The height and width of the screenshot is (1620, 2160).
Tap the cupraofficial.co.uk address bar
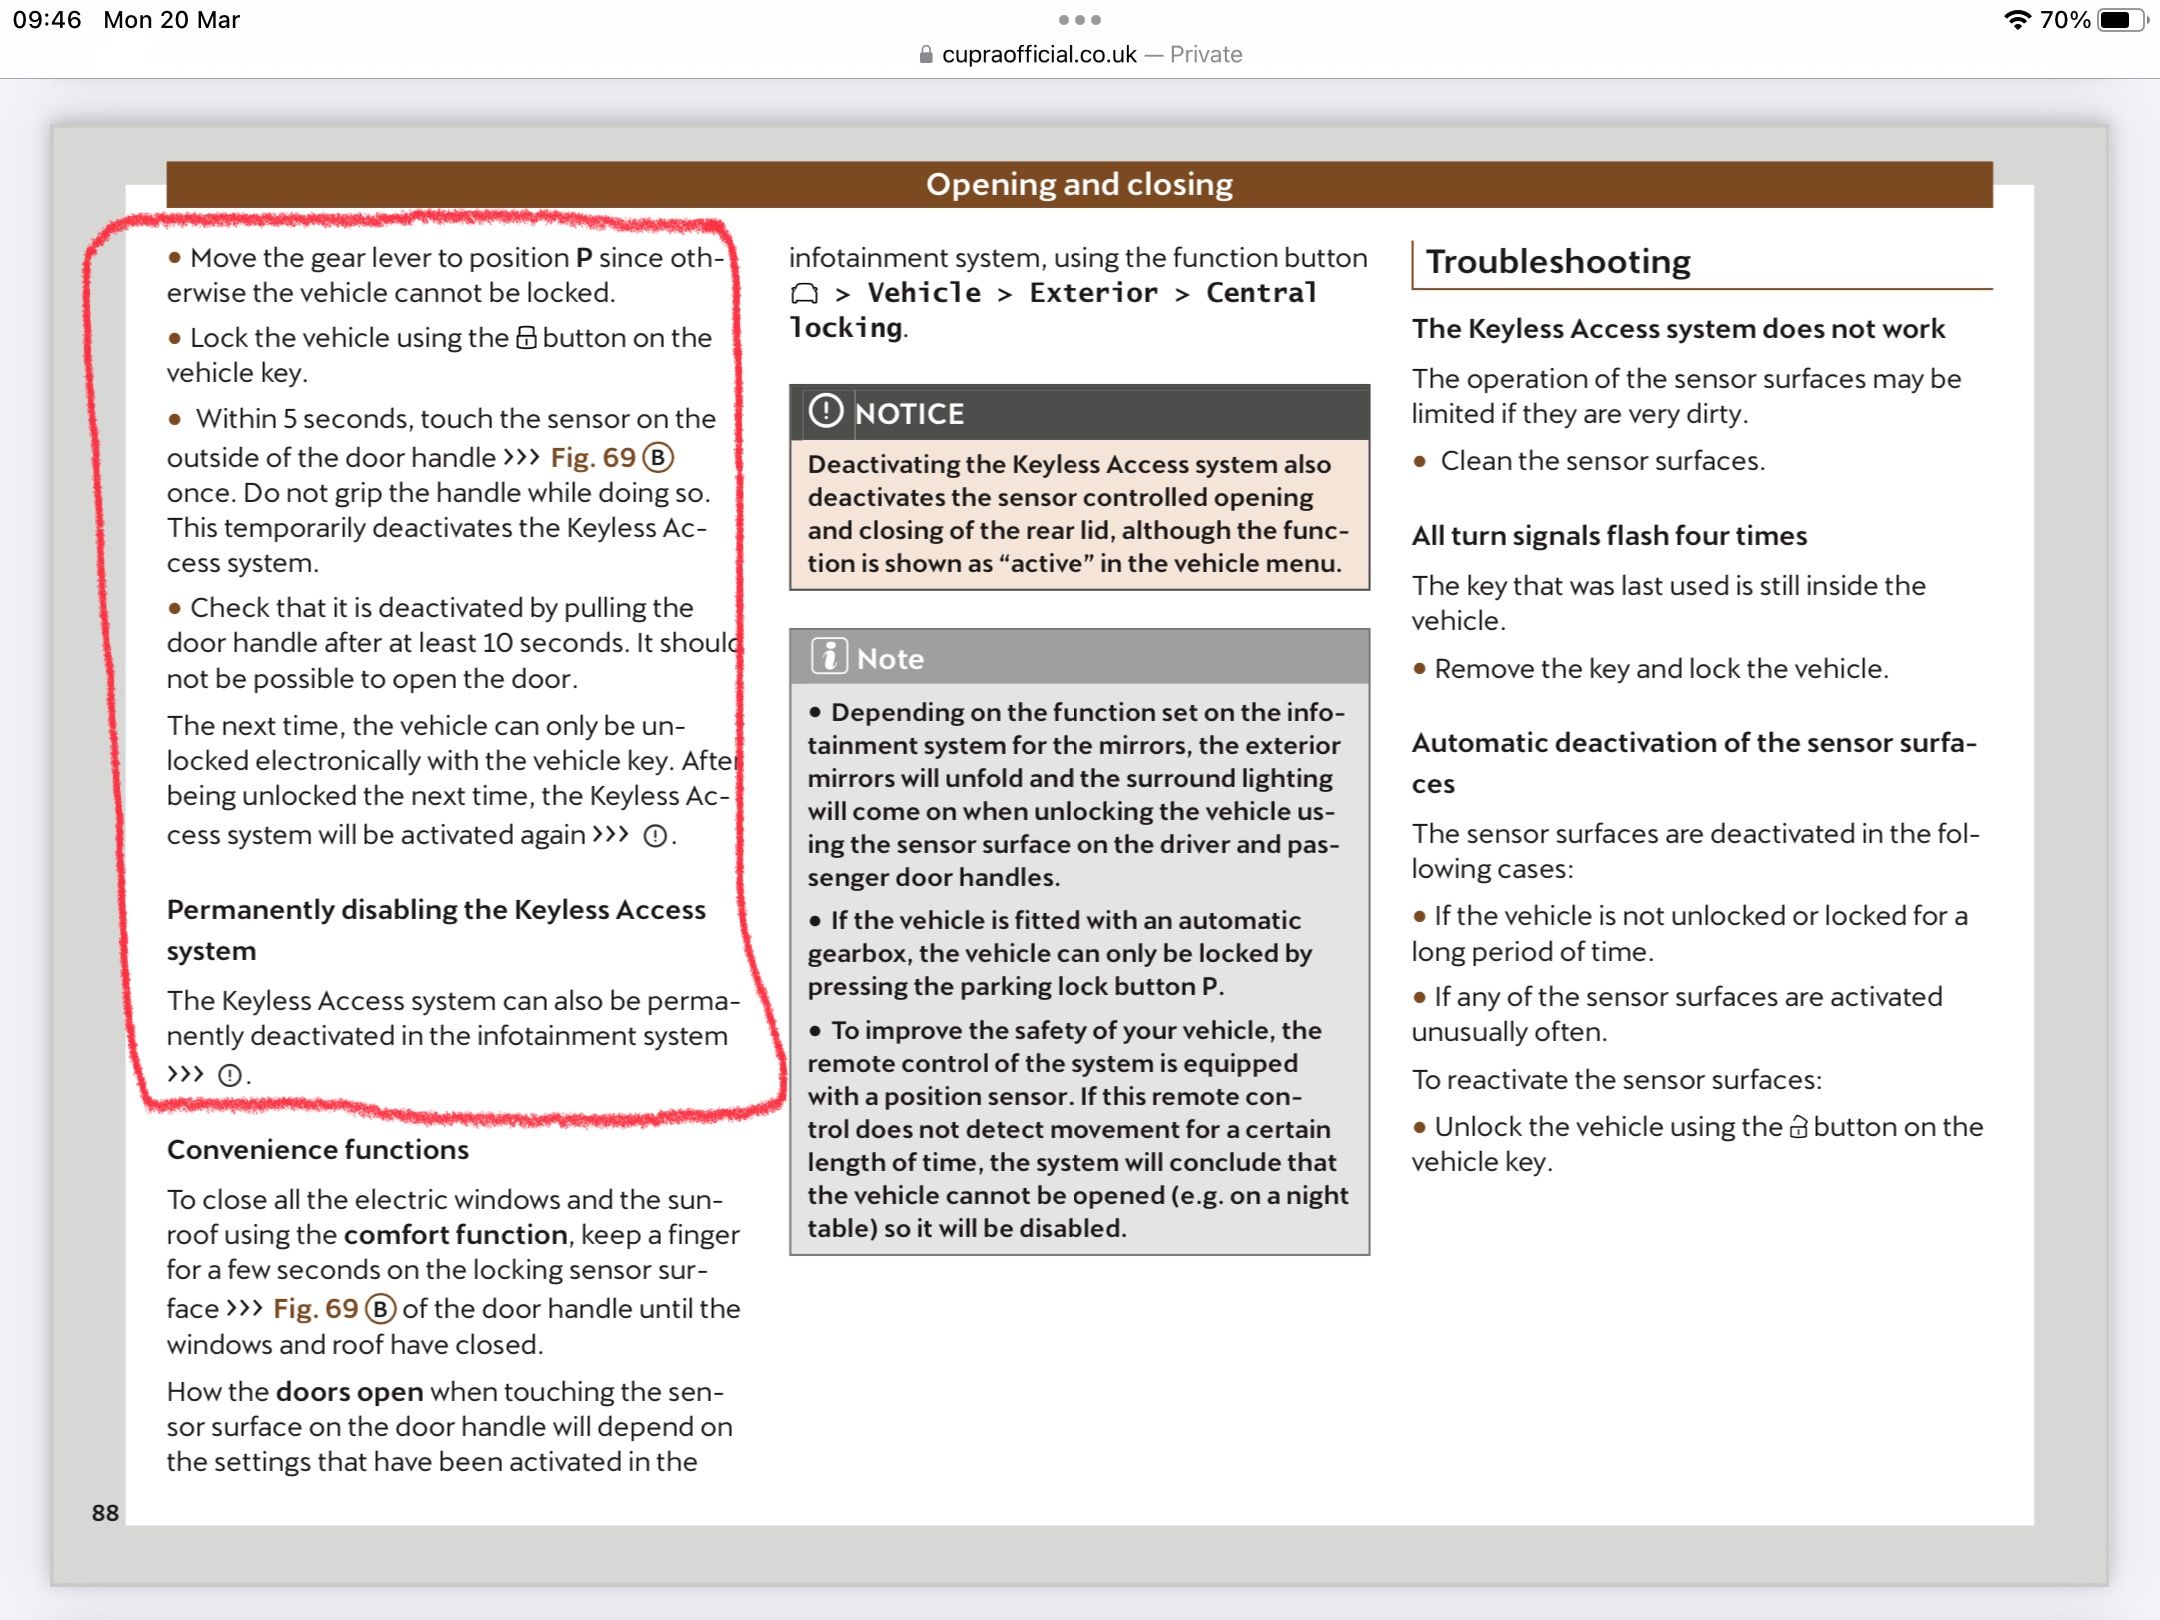click(1039, 55)
